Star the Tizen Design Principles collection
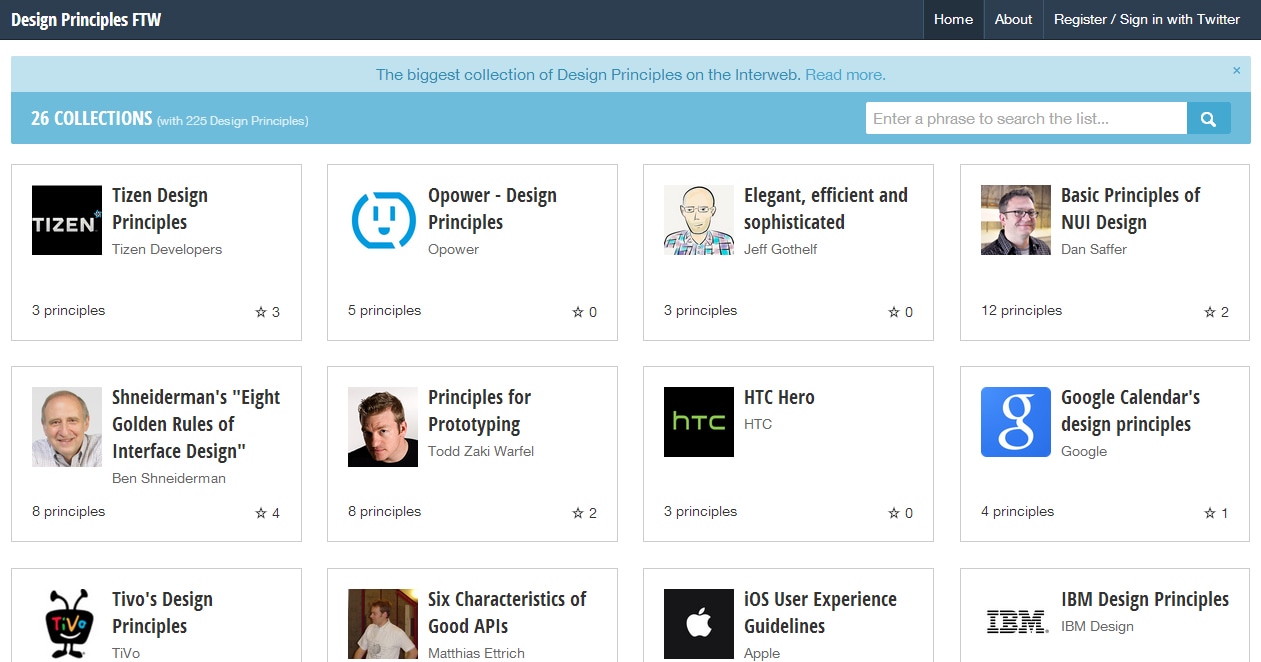The image size is (1261, 662). pos(261,312)
